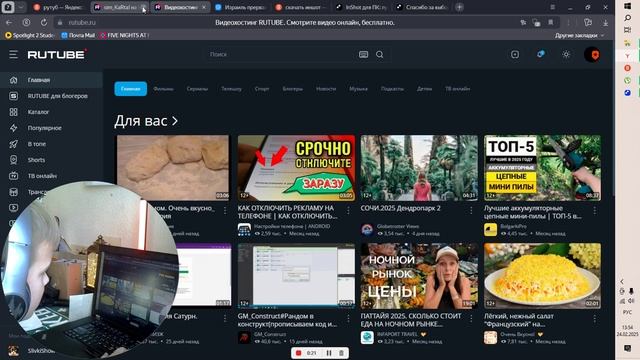Select the blue Главная category tab
Image resolution: width=640 pixels, height=360 pixels.
pos(131,89)
